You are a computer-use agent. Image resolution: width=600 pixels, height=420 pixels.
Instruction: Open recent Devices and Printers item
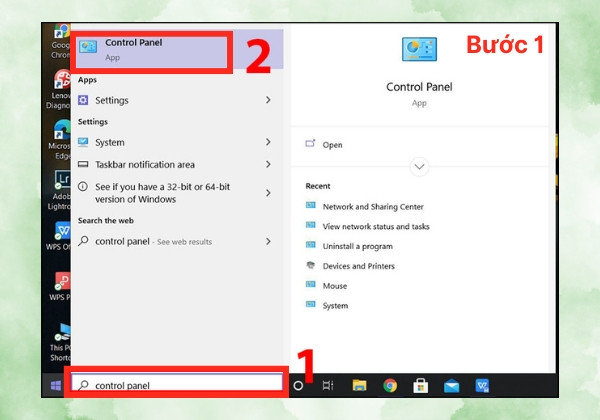tap(359, 266)
